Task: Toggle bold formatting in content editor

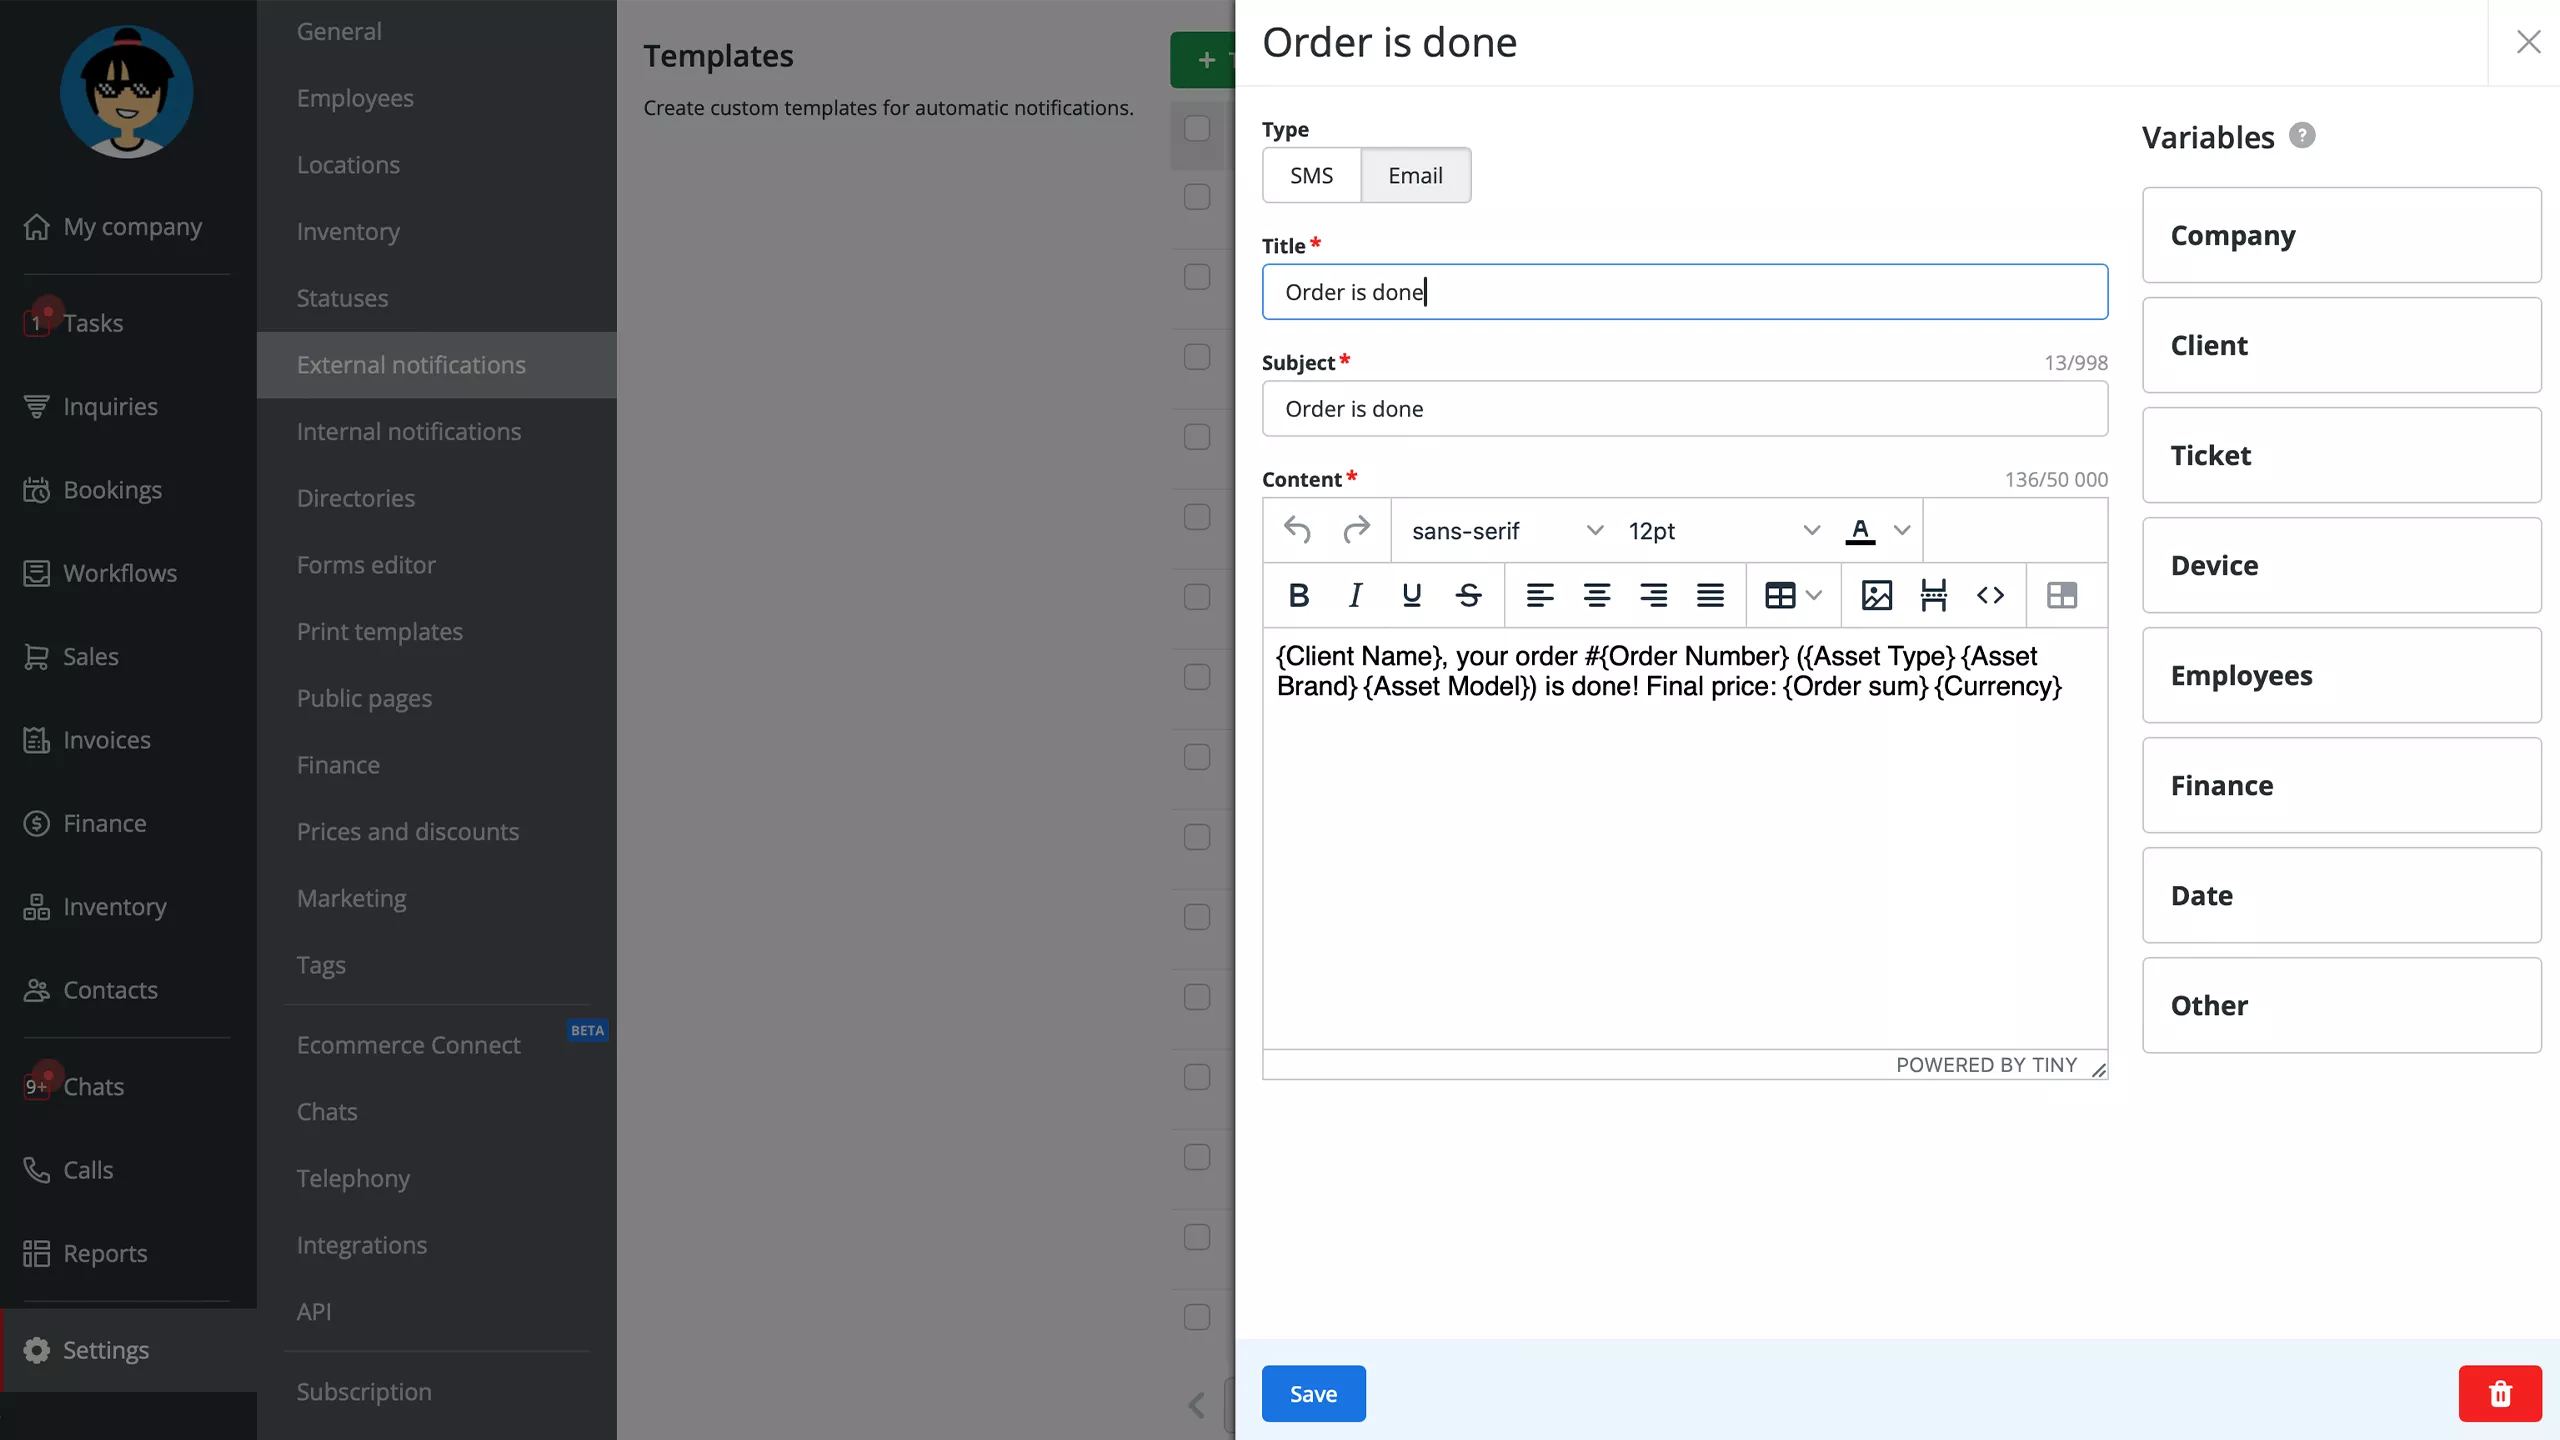Action: [1298, 596]
